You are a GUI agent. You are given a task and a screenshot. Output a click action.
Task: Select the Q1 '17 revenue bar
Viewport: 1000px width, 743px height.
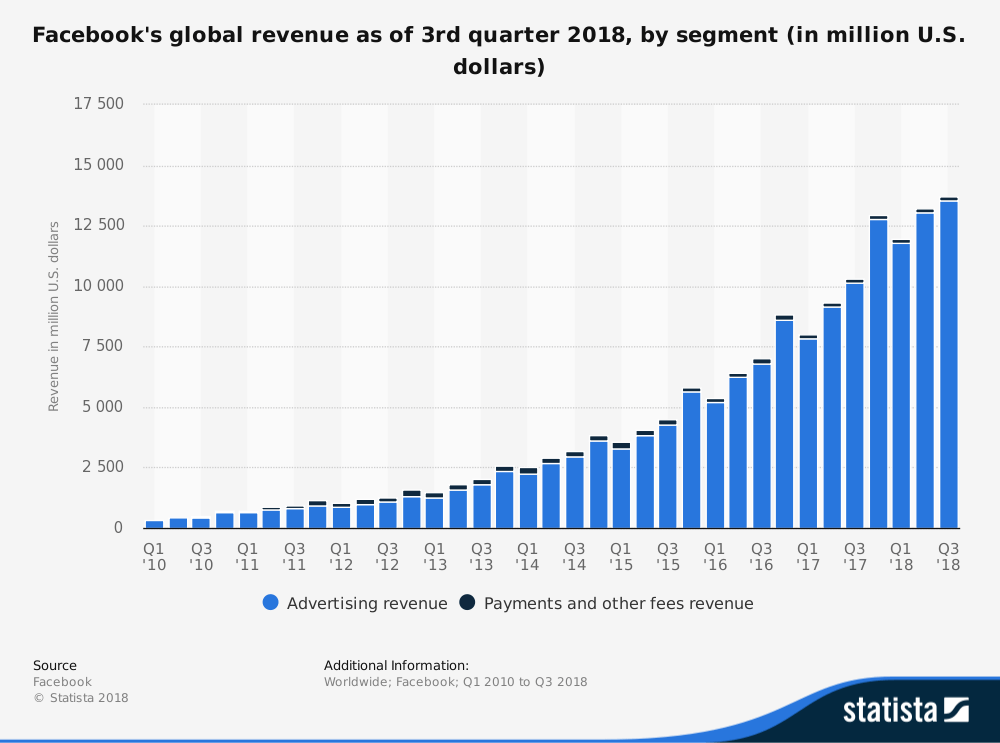[x=808, y=432]
